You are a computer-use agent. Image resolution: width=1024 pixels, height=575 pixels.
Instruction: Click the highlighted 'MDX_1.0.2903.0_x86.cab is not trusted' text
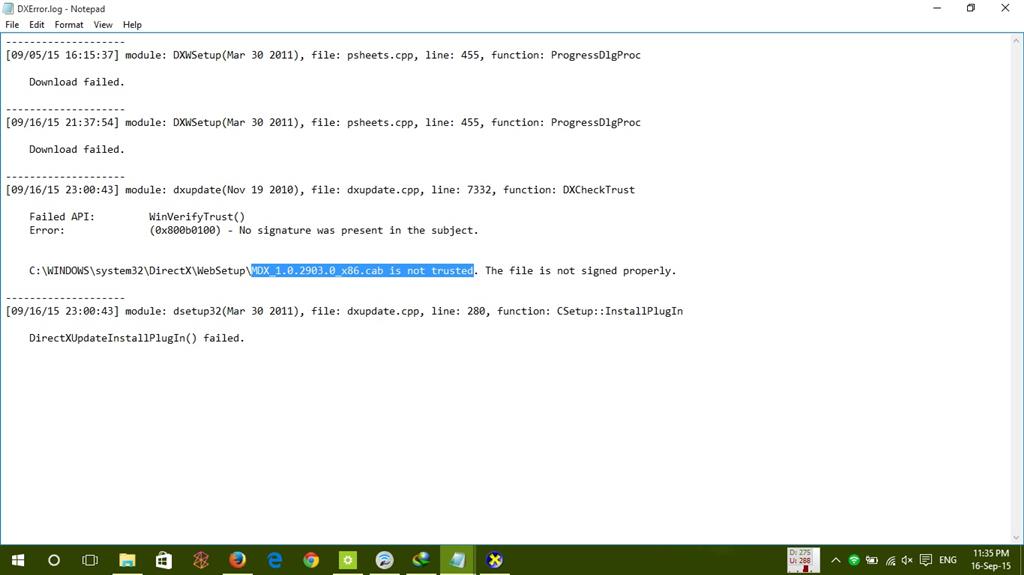362,271
